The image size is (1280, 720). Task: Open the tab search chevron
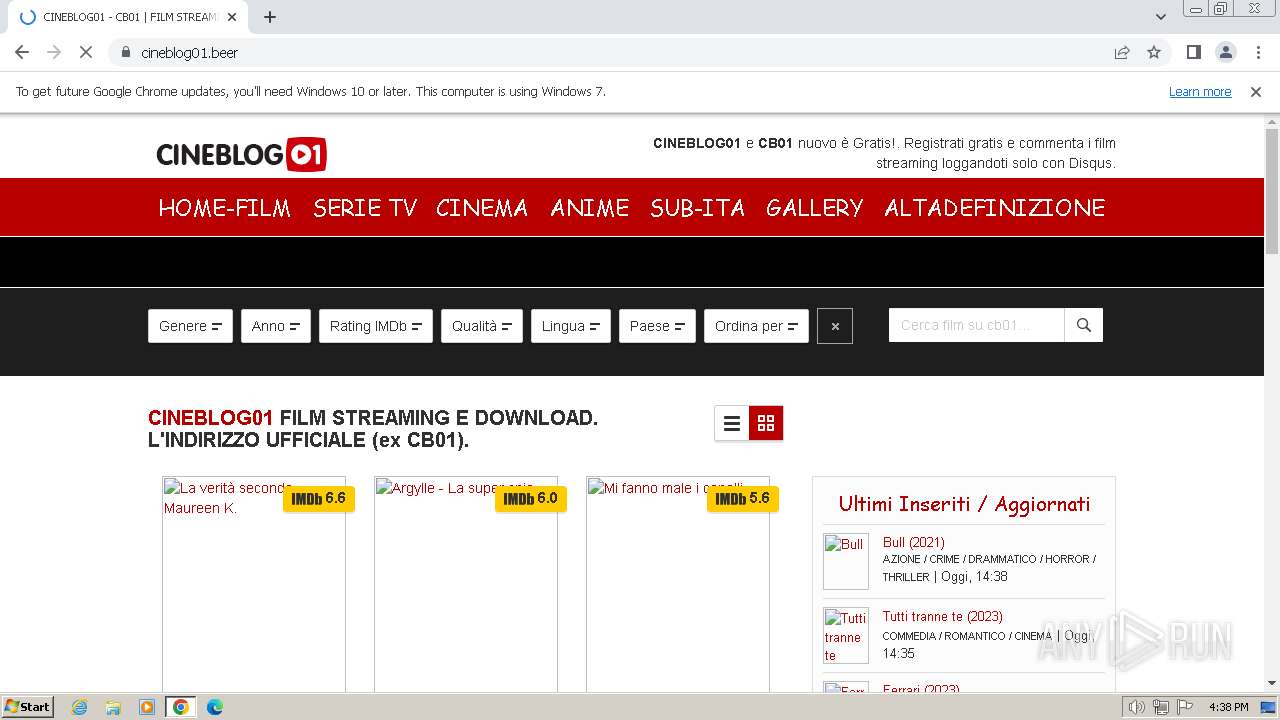tap(1161, 17)
